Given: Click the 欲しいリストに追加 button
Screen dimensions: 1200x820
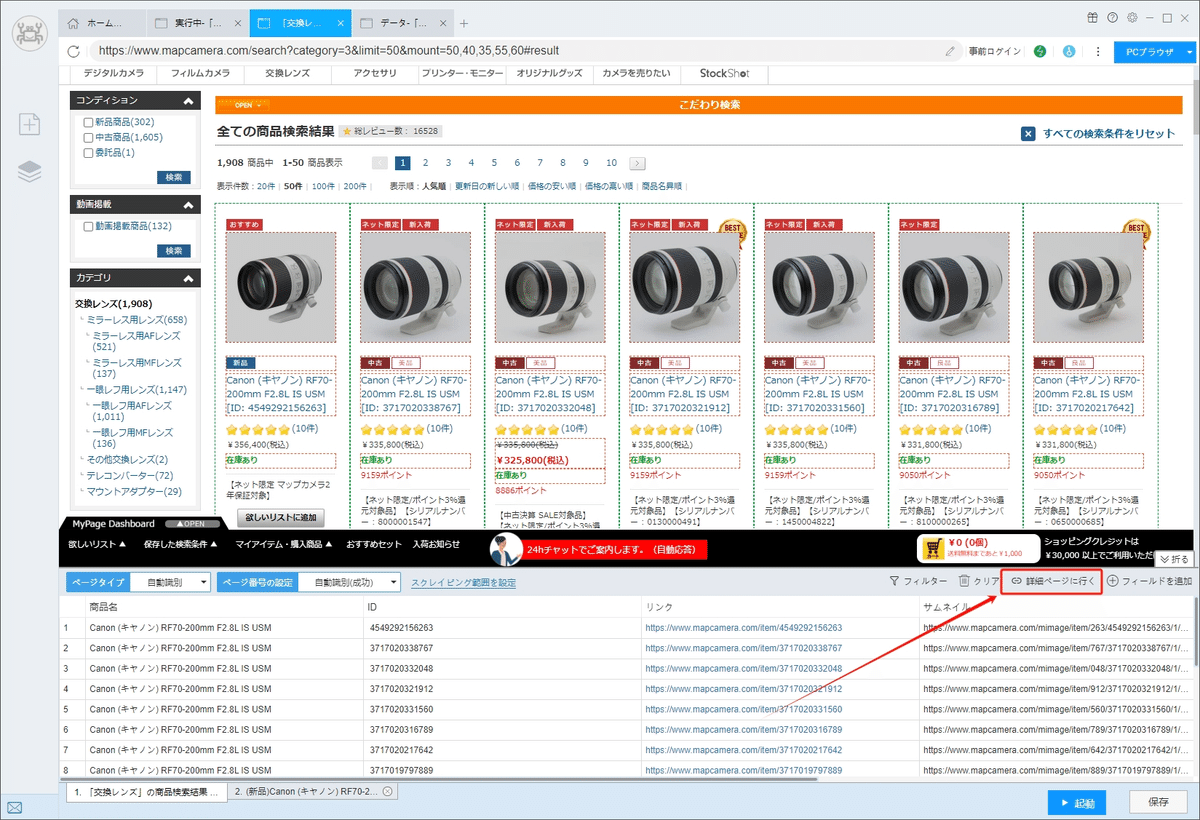Looking at the screenshot, I should click(281, 517).
